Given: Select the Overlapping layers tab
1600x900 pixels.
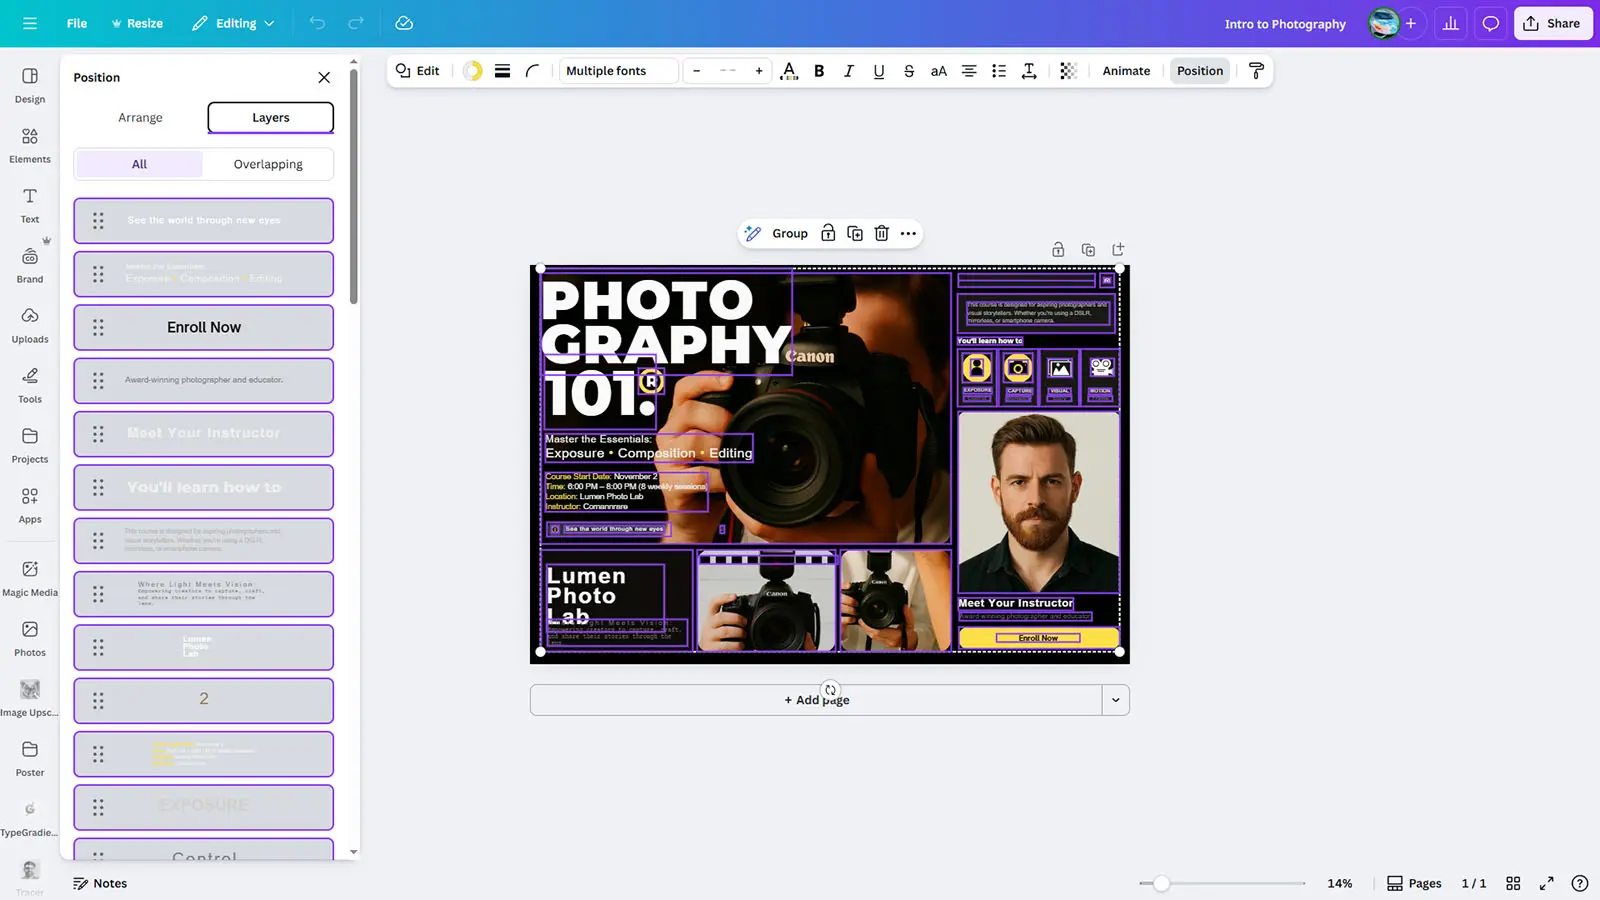Looking at the screenshot, I should click(268, 164).
